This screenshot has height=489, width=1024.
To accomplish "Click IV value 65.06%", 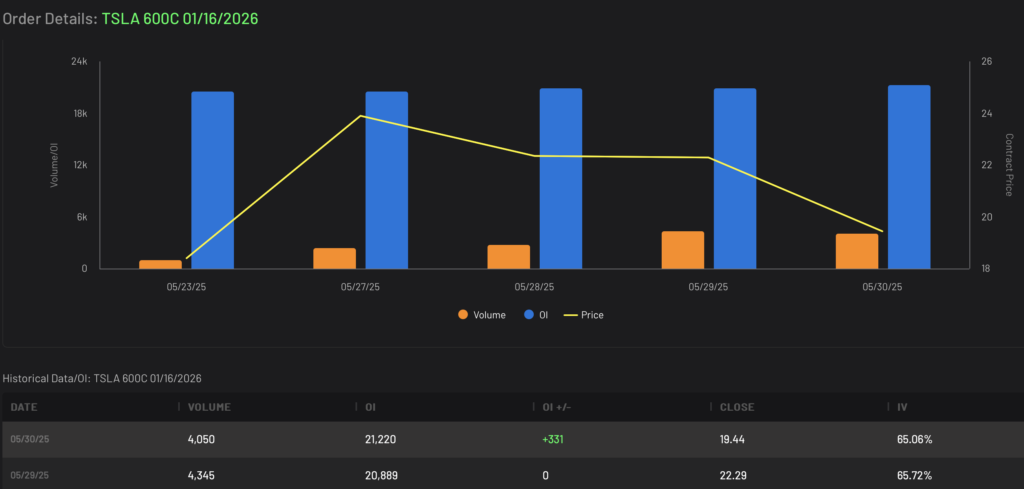I will click(x=914, y=439).
